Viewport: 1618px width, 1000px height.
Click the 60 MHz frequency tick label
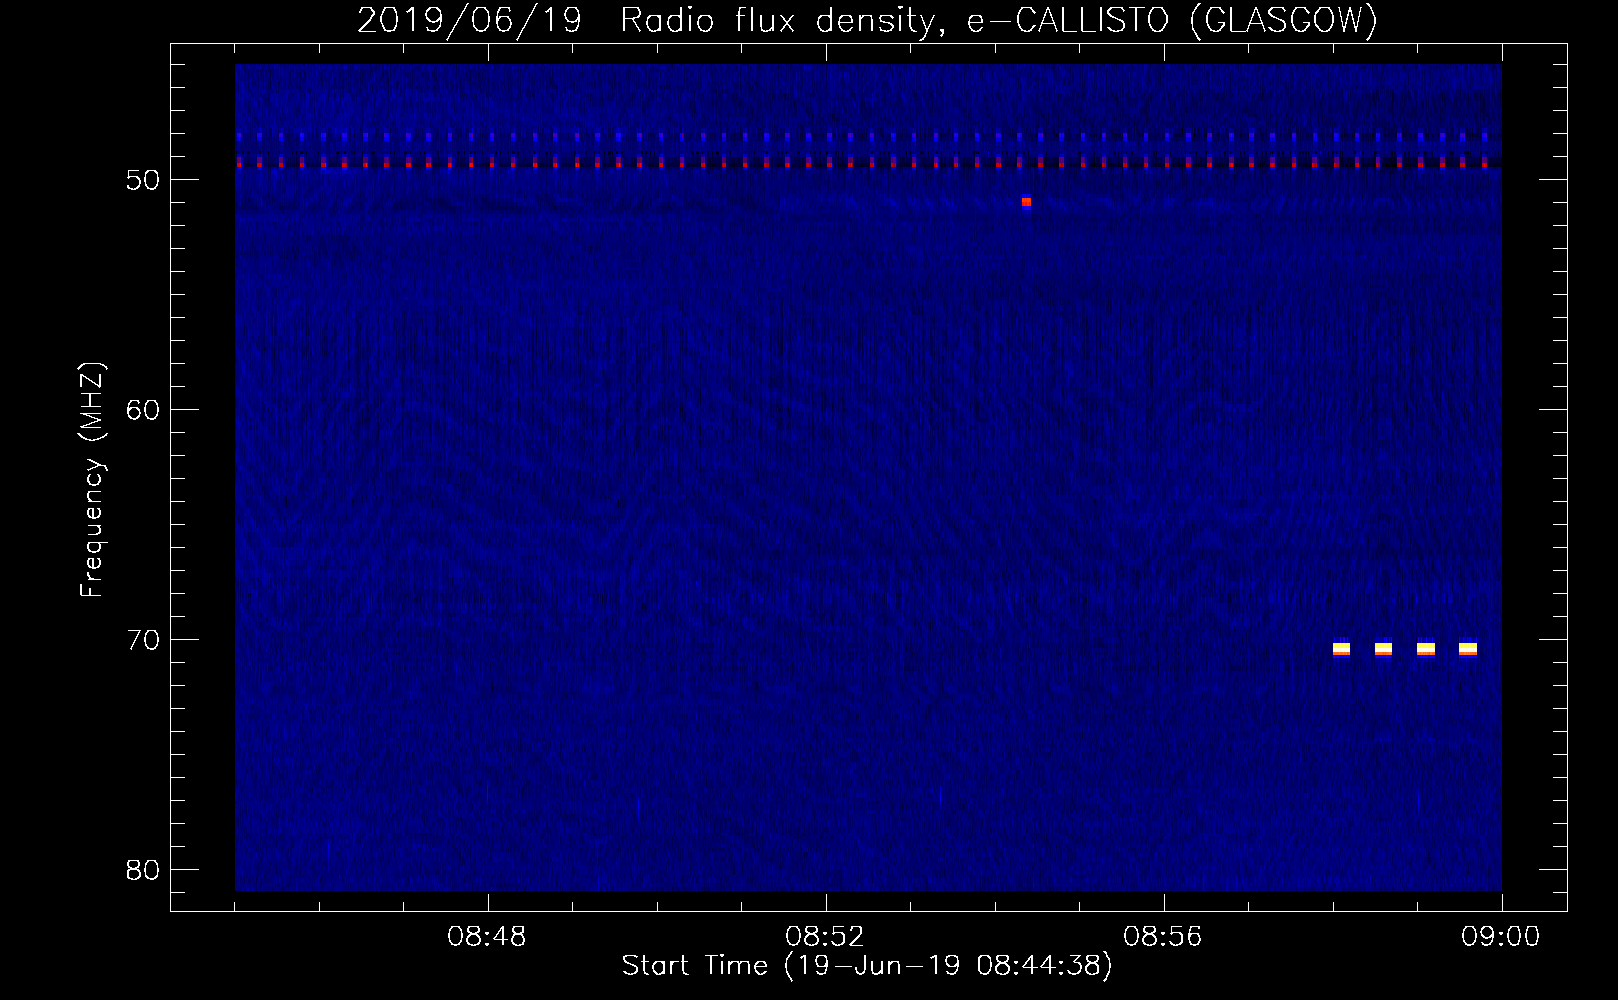[x=143, y=410]
